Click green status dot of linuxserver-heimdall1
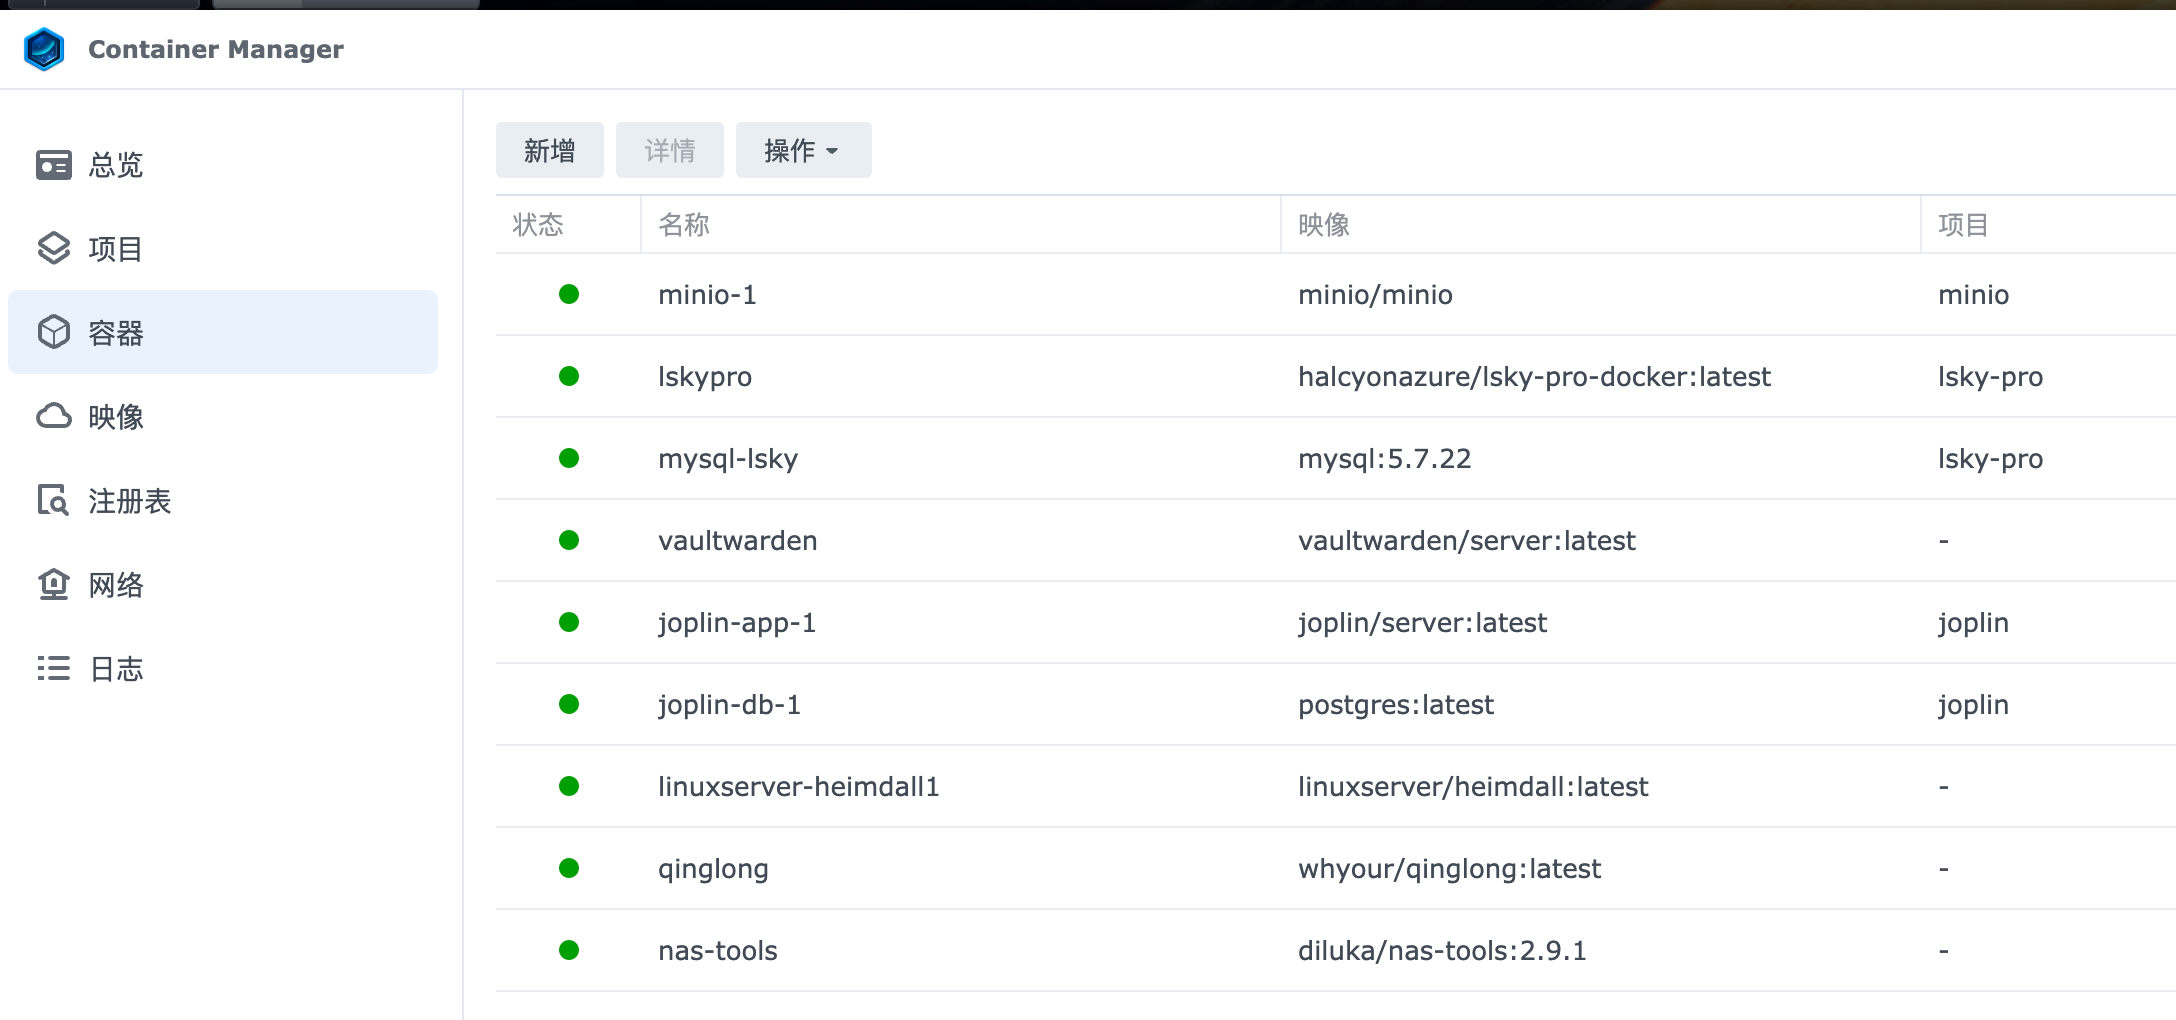2176x1020 pixels. coord(569,786)
